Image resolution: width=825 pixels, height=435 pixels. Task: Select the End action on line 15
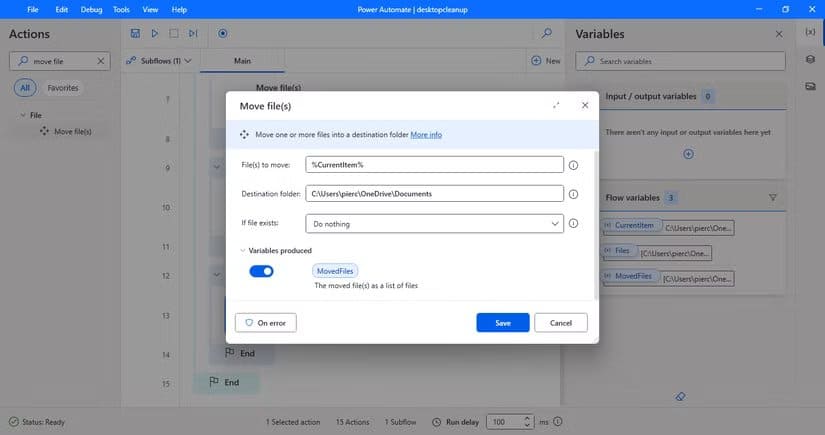click(225, 382)
